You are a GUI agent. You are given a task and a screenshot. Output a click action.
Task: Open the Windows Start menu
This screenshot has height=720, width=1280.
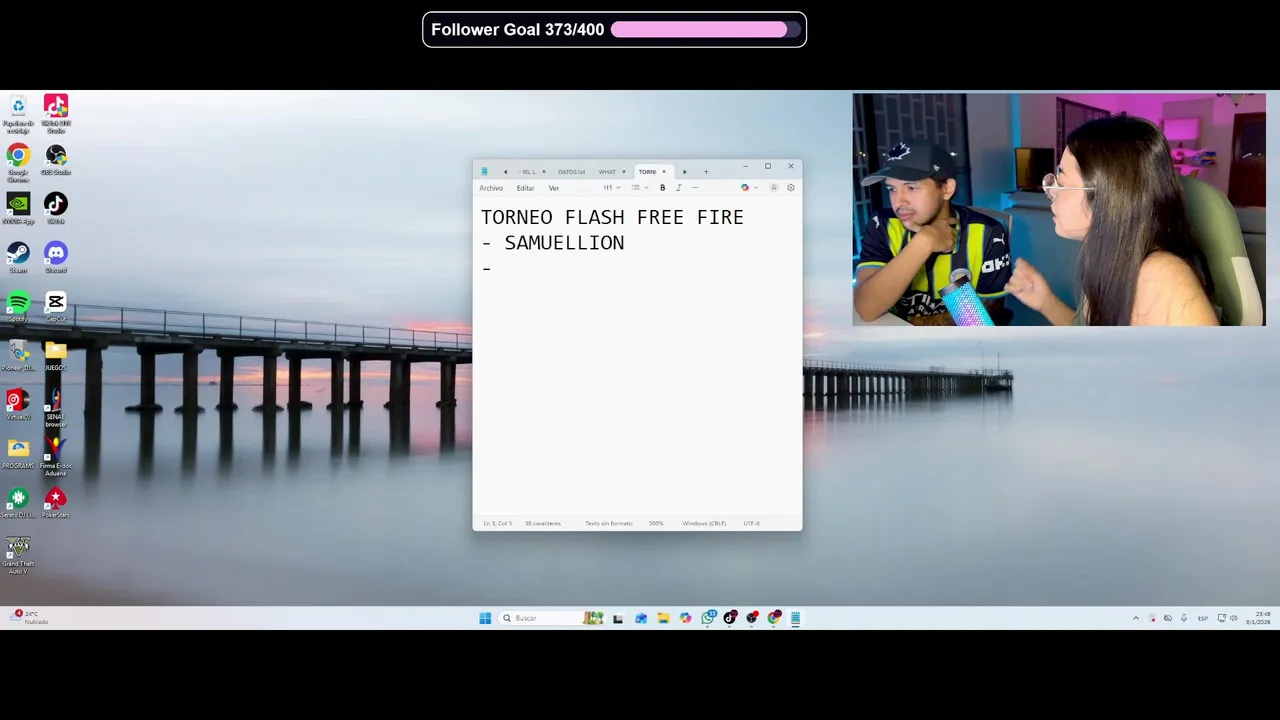click(x=485, y=618)
